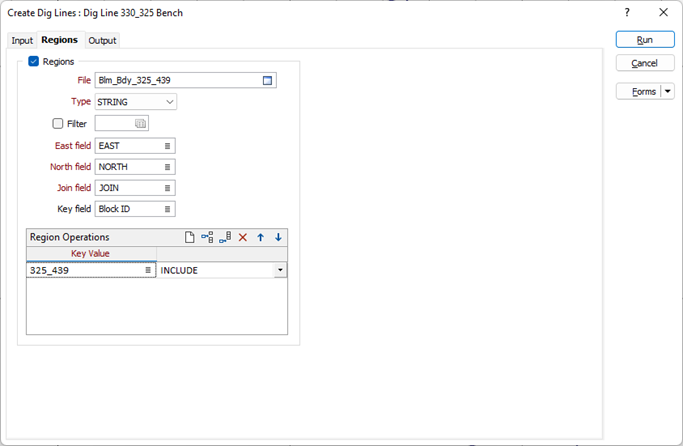Delete row with the red X icon
The image size is (683, 446).
pos(243,237)
